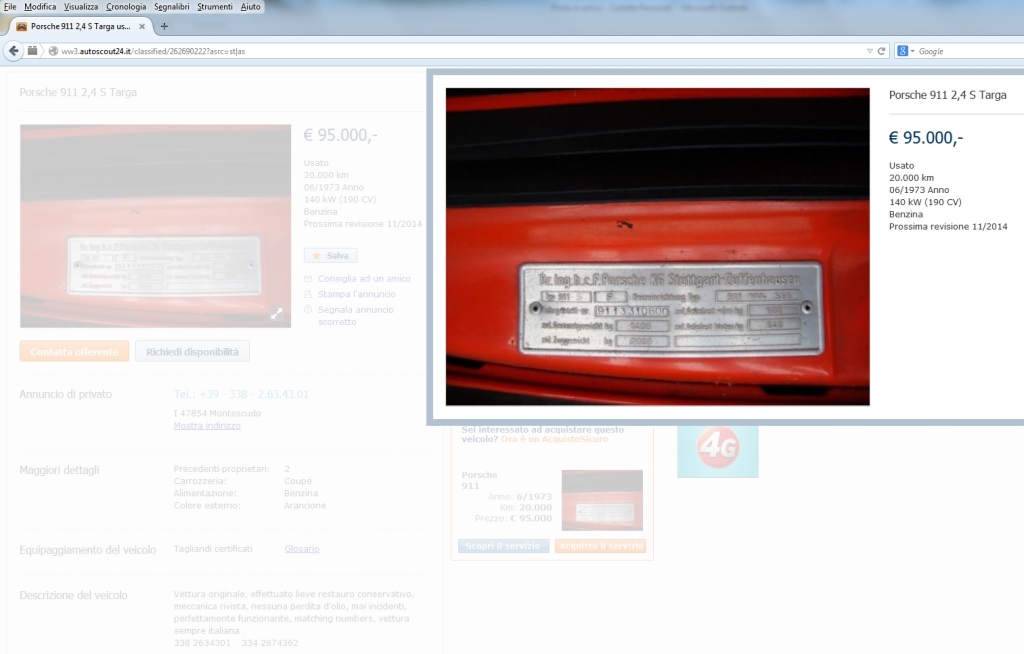The width and height of the screenshot is (1024, 654).
Task: Click Segnala annuncio scorretto link
Action: pos(356,316)
